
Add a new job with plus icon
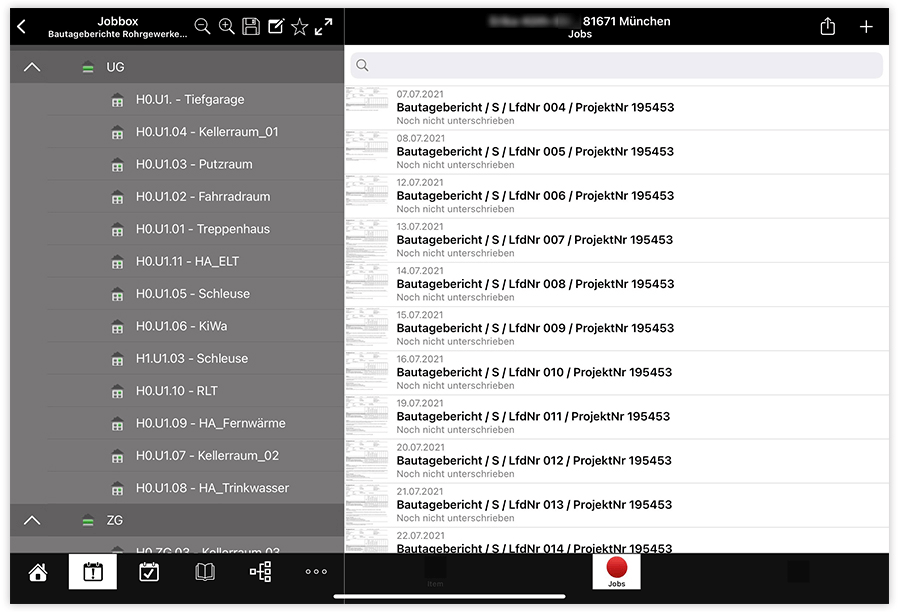click(866, 27)
